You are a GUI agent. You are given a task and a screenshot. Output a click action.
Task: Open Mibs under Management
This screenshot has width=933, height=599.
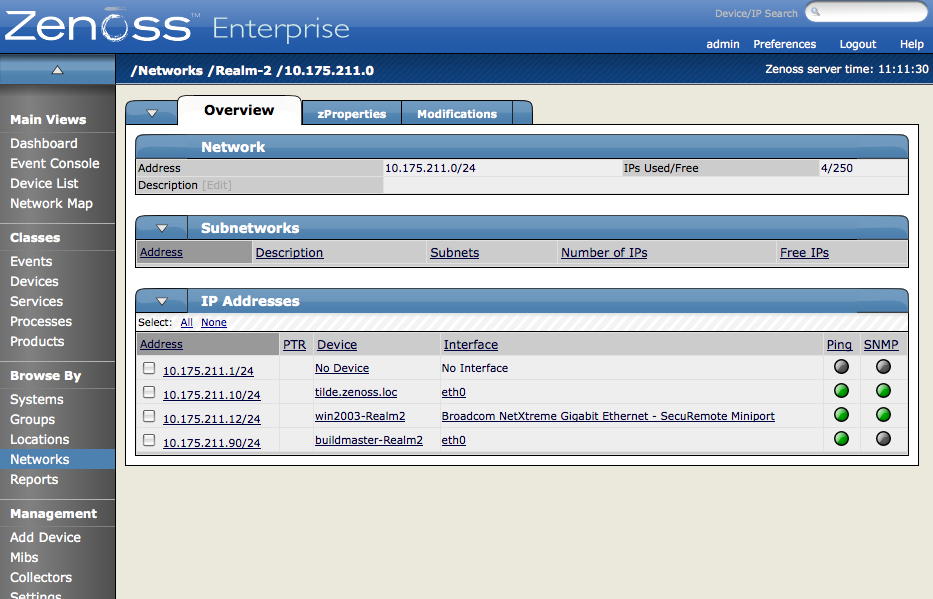click(24, 557)
